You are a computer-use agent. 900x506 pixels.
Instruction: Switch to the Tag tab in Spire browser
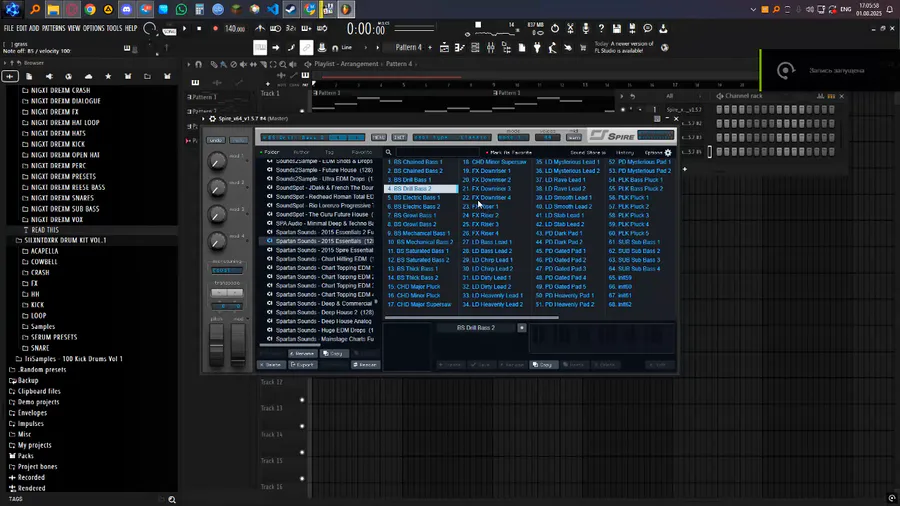329,153
